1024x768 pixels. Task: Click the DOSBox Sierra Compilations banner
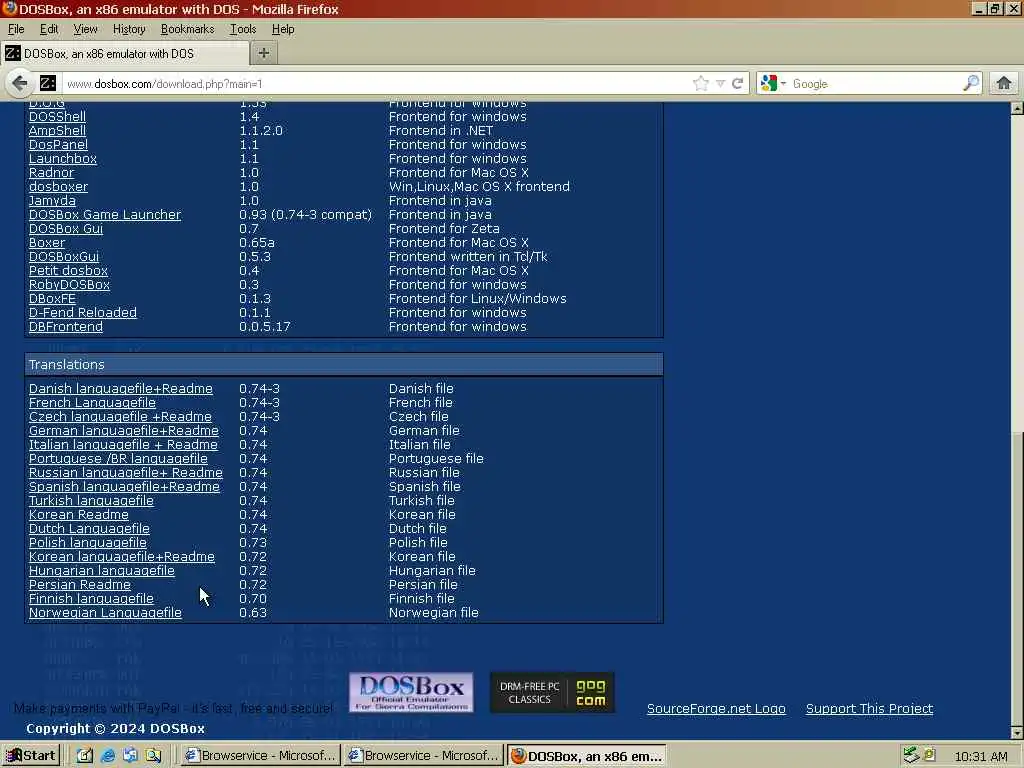click(x=411, y=692)
